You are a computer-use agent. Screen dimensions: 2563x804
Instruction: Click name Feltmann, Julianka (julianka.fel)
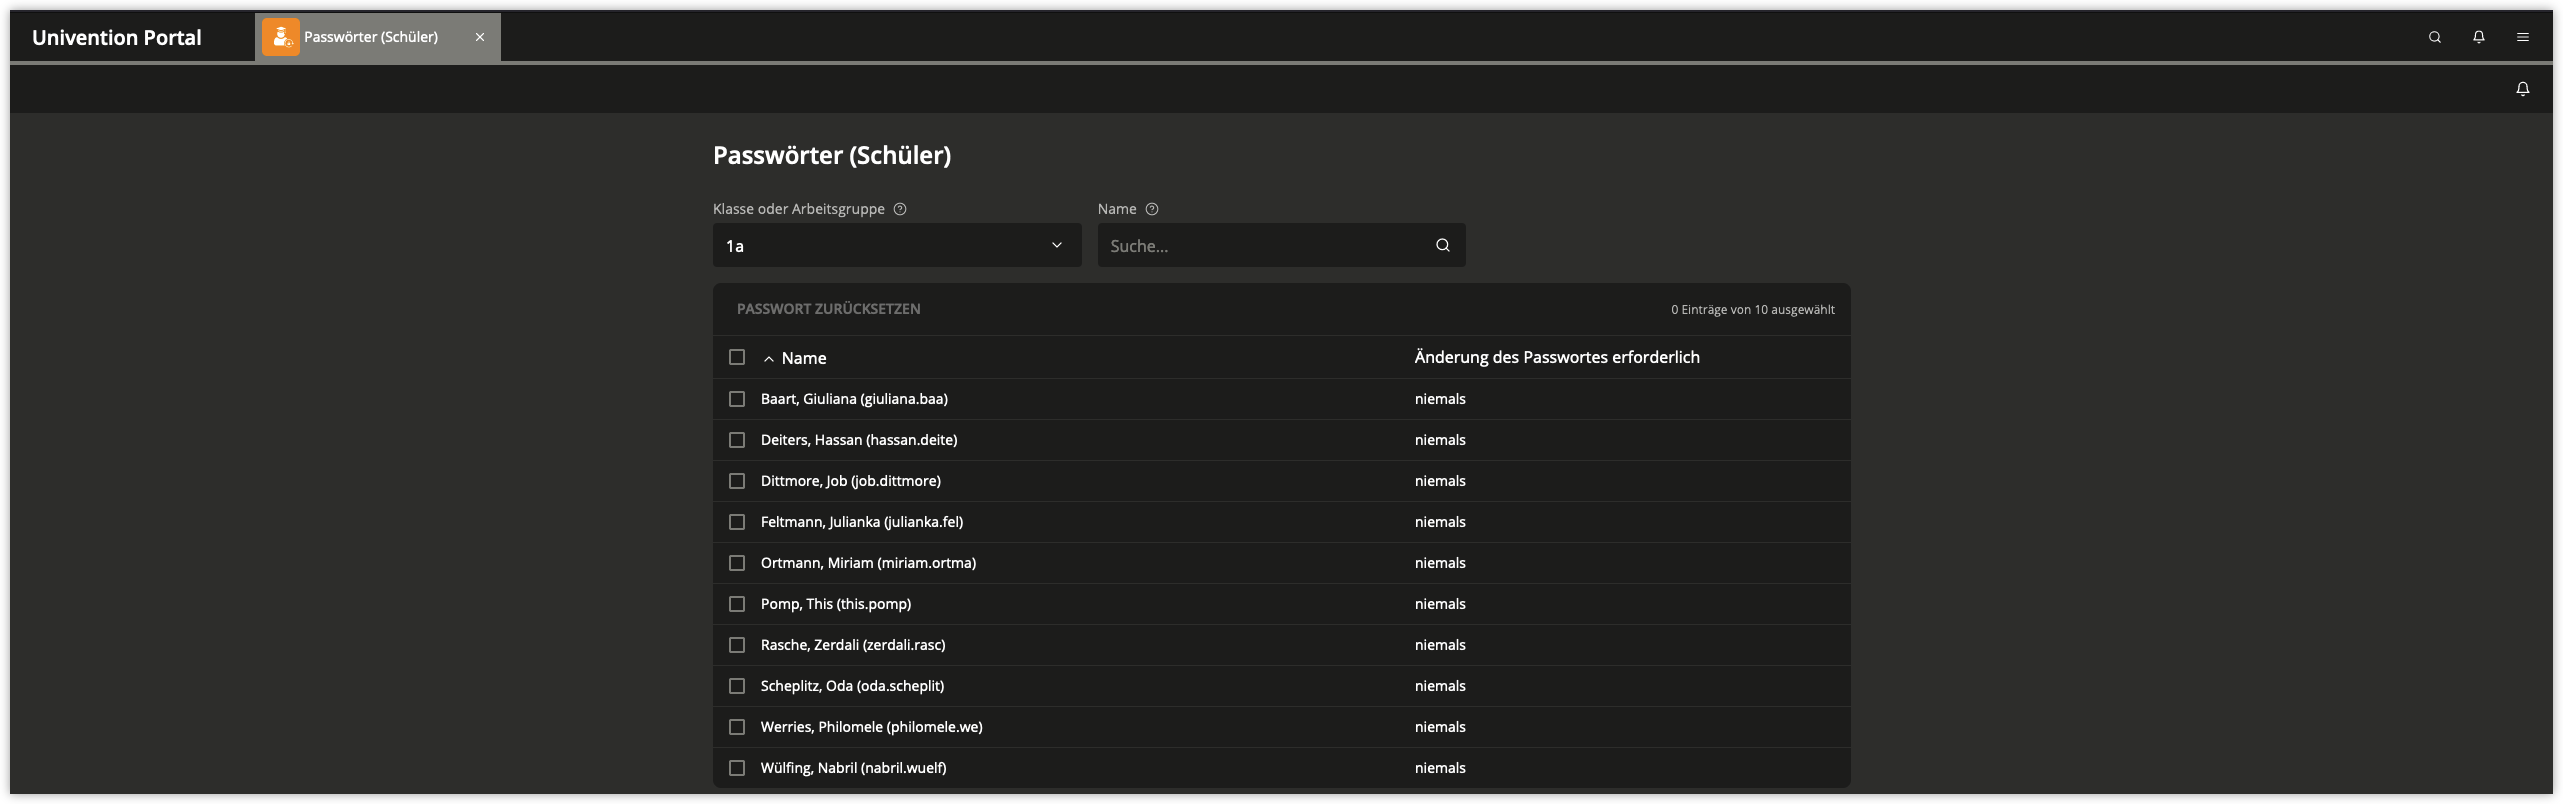click(x=862, y=522)
